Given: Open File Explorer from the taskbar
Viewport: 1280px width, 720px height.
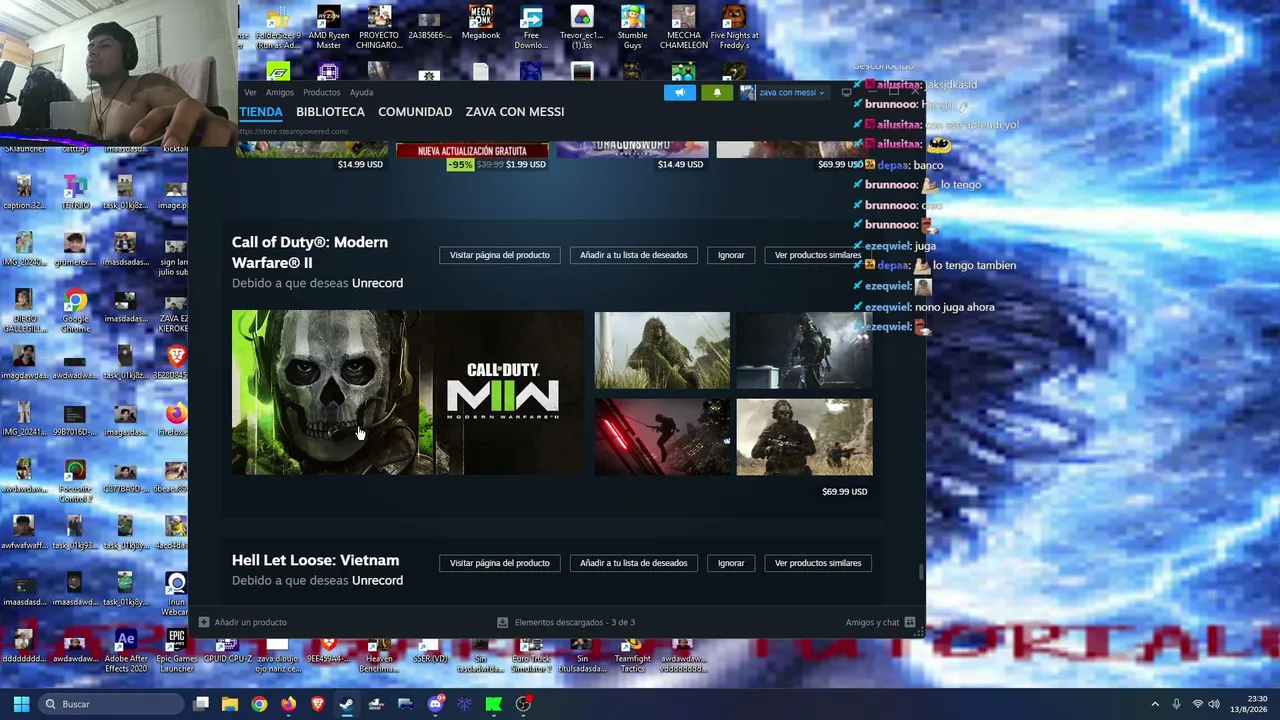Looking at the screenshot, I should click(230, 704).
